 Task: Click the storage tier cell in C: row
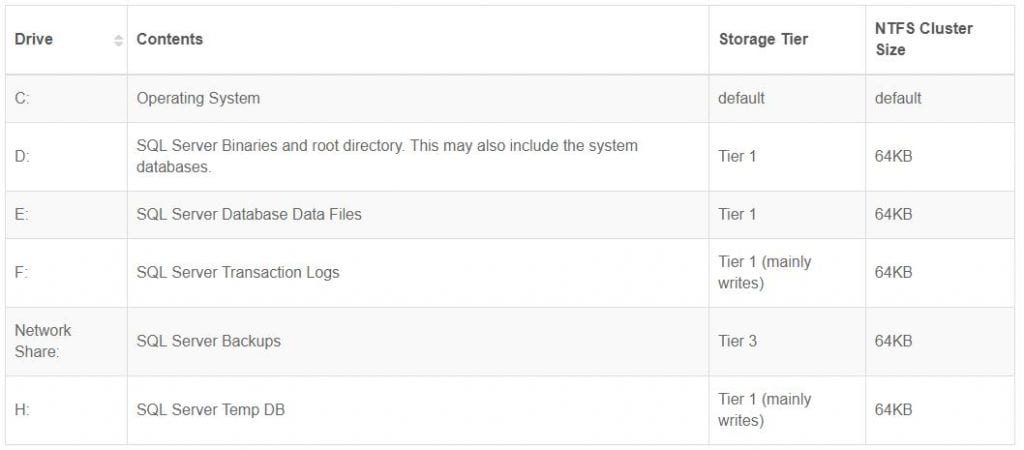741,98
